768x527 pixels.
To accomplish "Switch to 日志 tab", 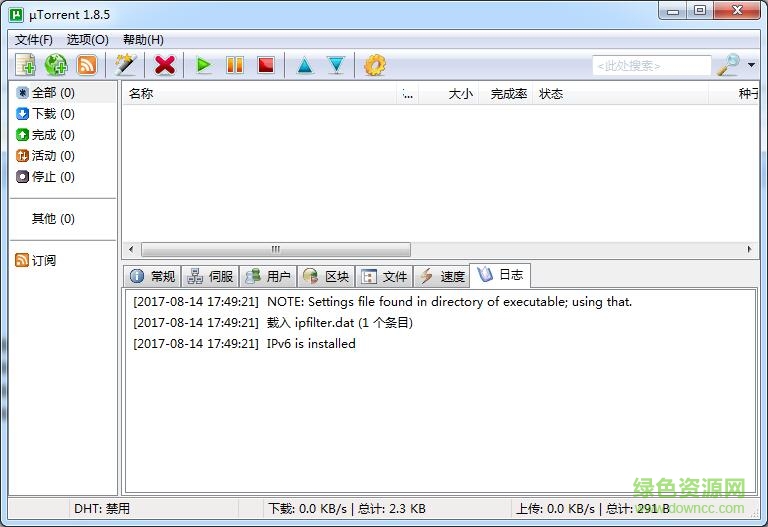I will click(x=500, y=275).
